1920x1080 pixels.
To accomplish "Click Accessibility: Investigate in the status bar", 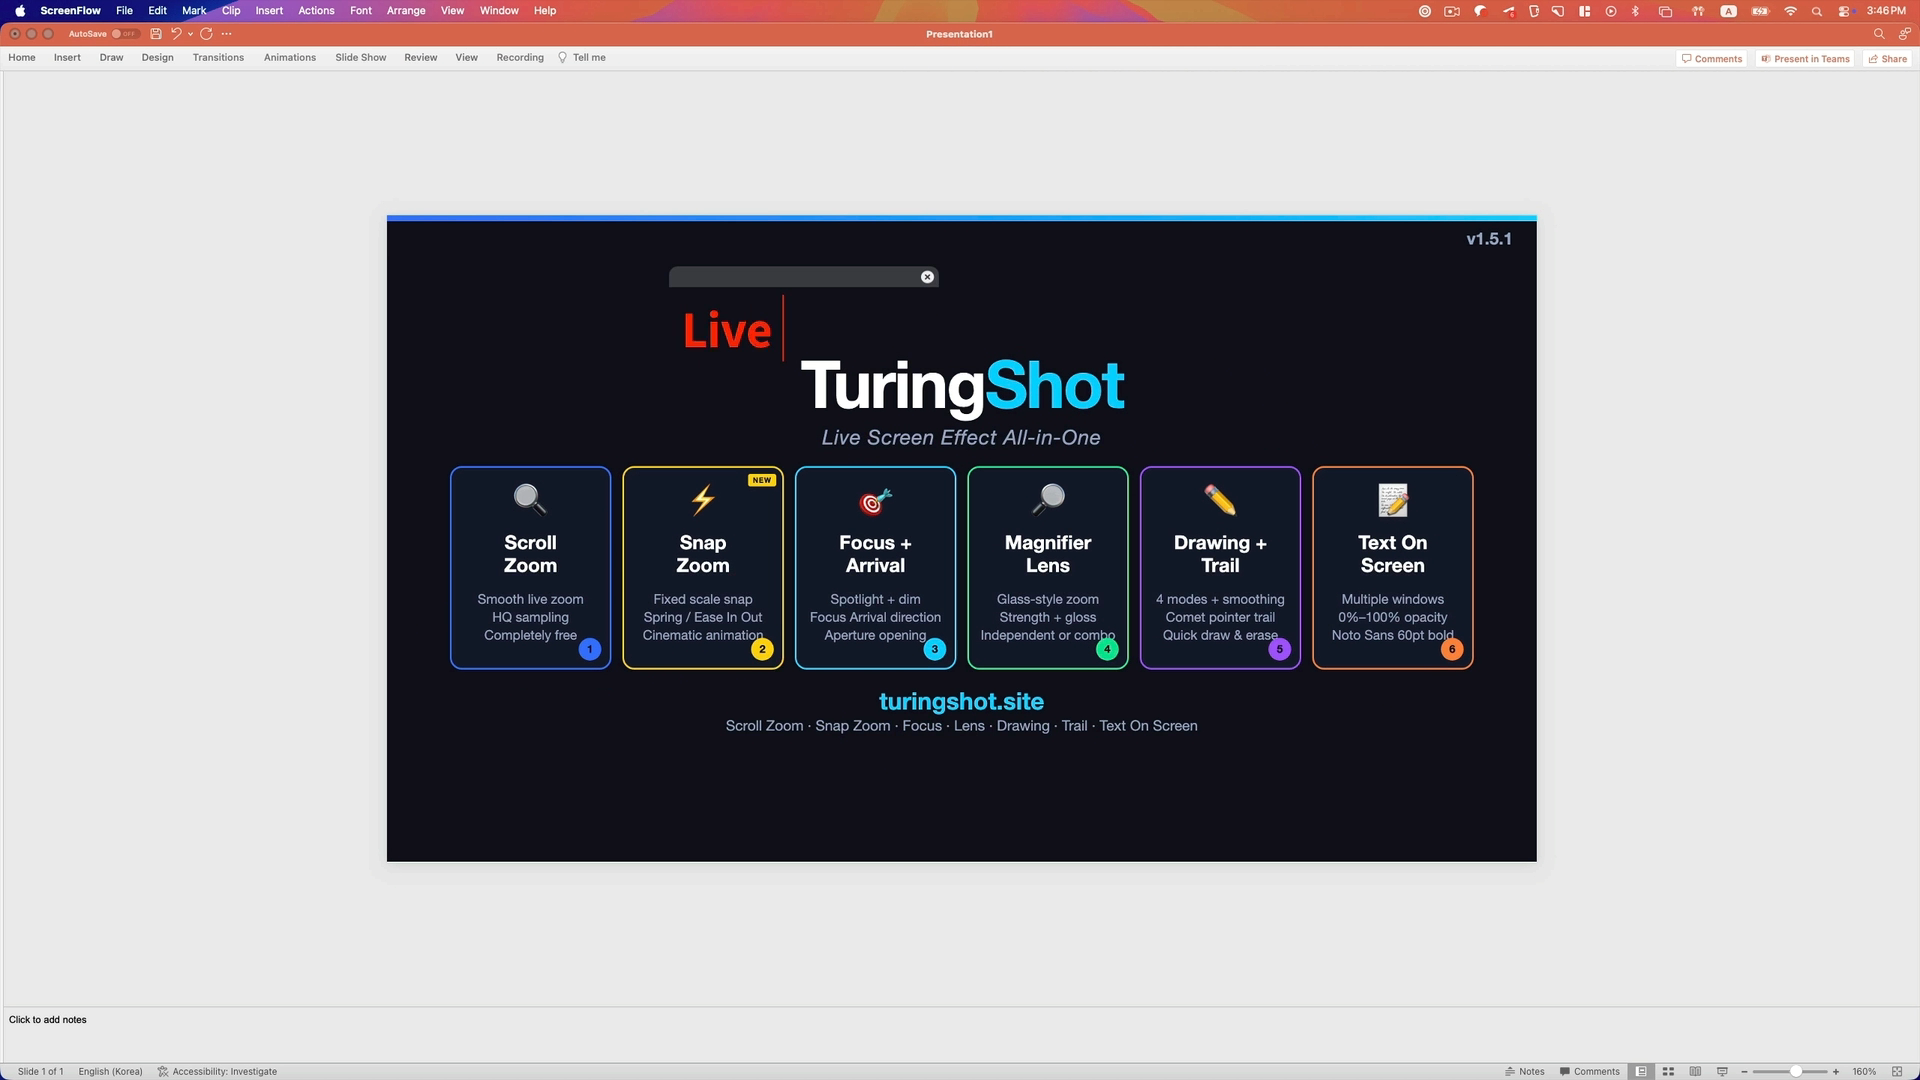I will click(x=217, y=1071).
